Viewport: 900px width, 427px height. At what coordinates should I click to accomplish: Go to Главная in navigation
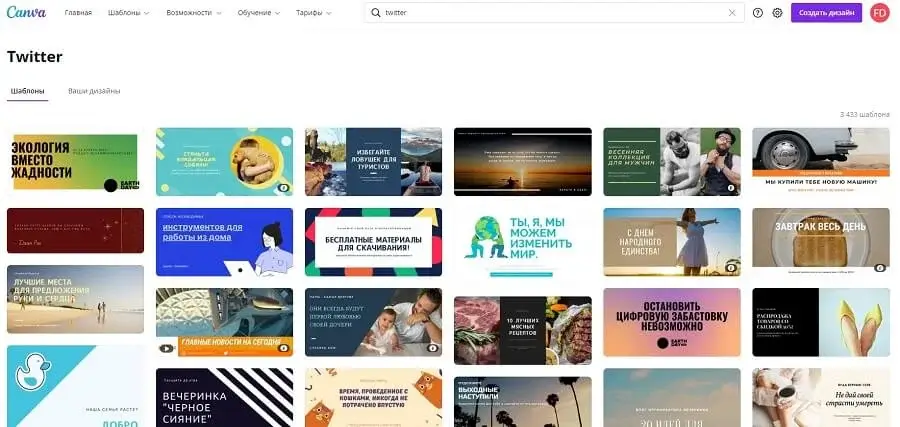pyautogui.click(x=78, y=13)
